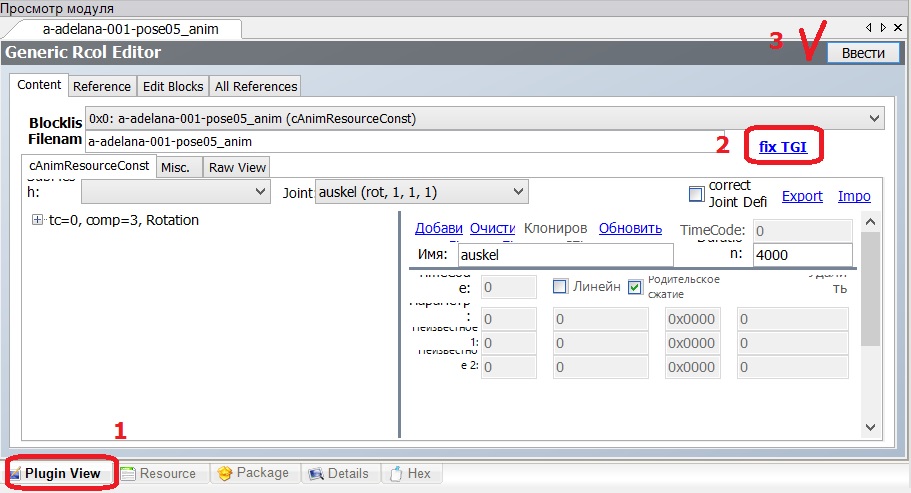Click the fix TGI link
This screenshot has height=493, width=911.
click(x=782, y=147)
